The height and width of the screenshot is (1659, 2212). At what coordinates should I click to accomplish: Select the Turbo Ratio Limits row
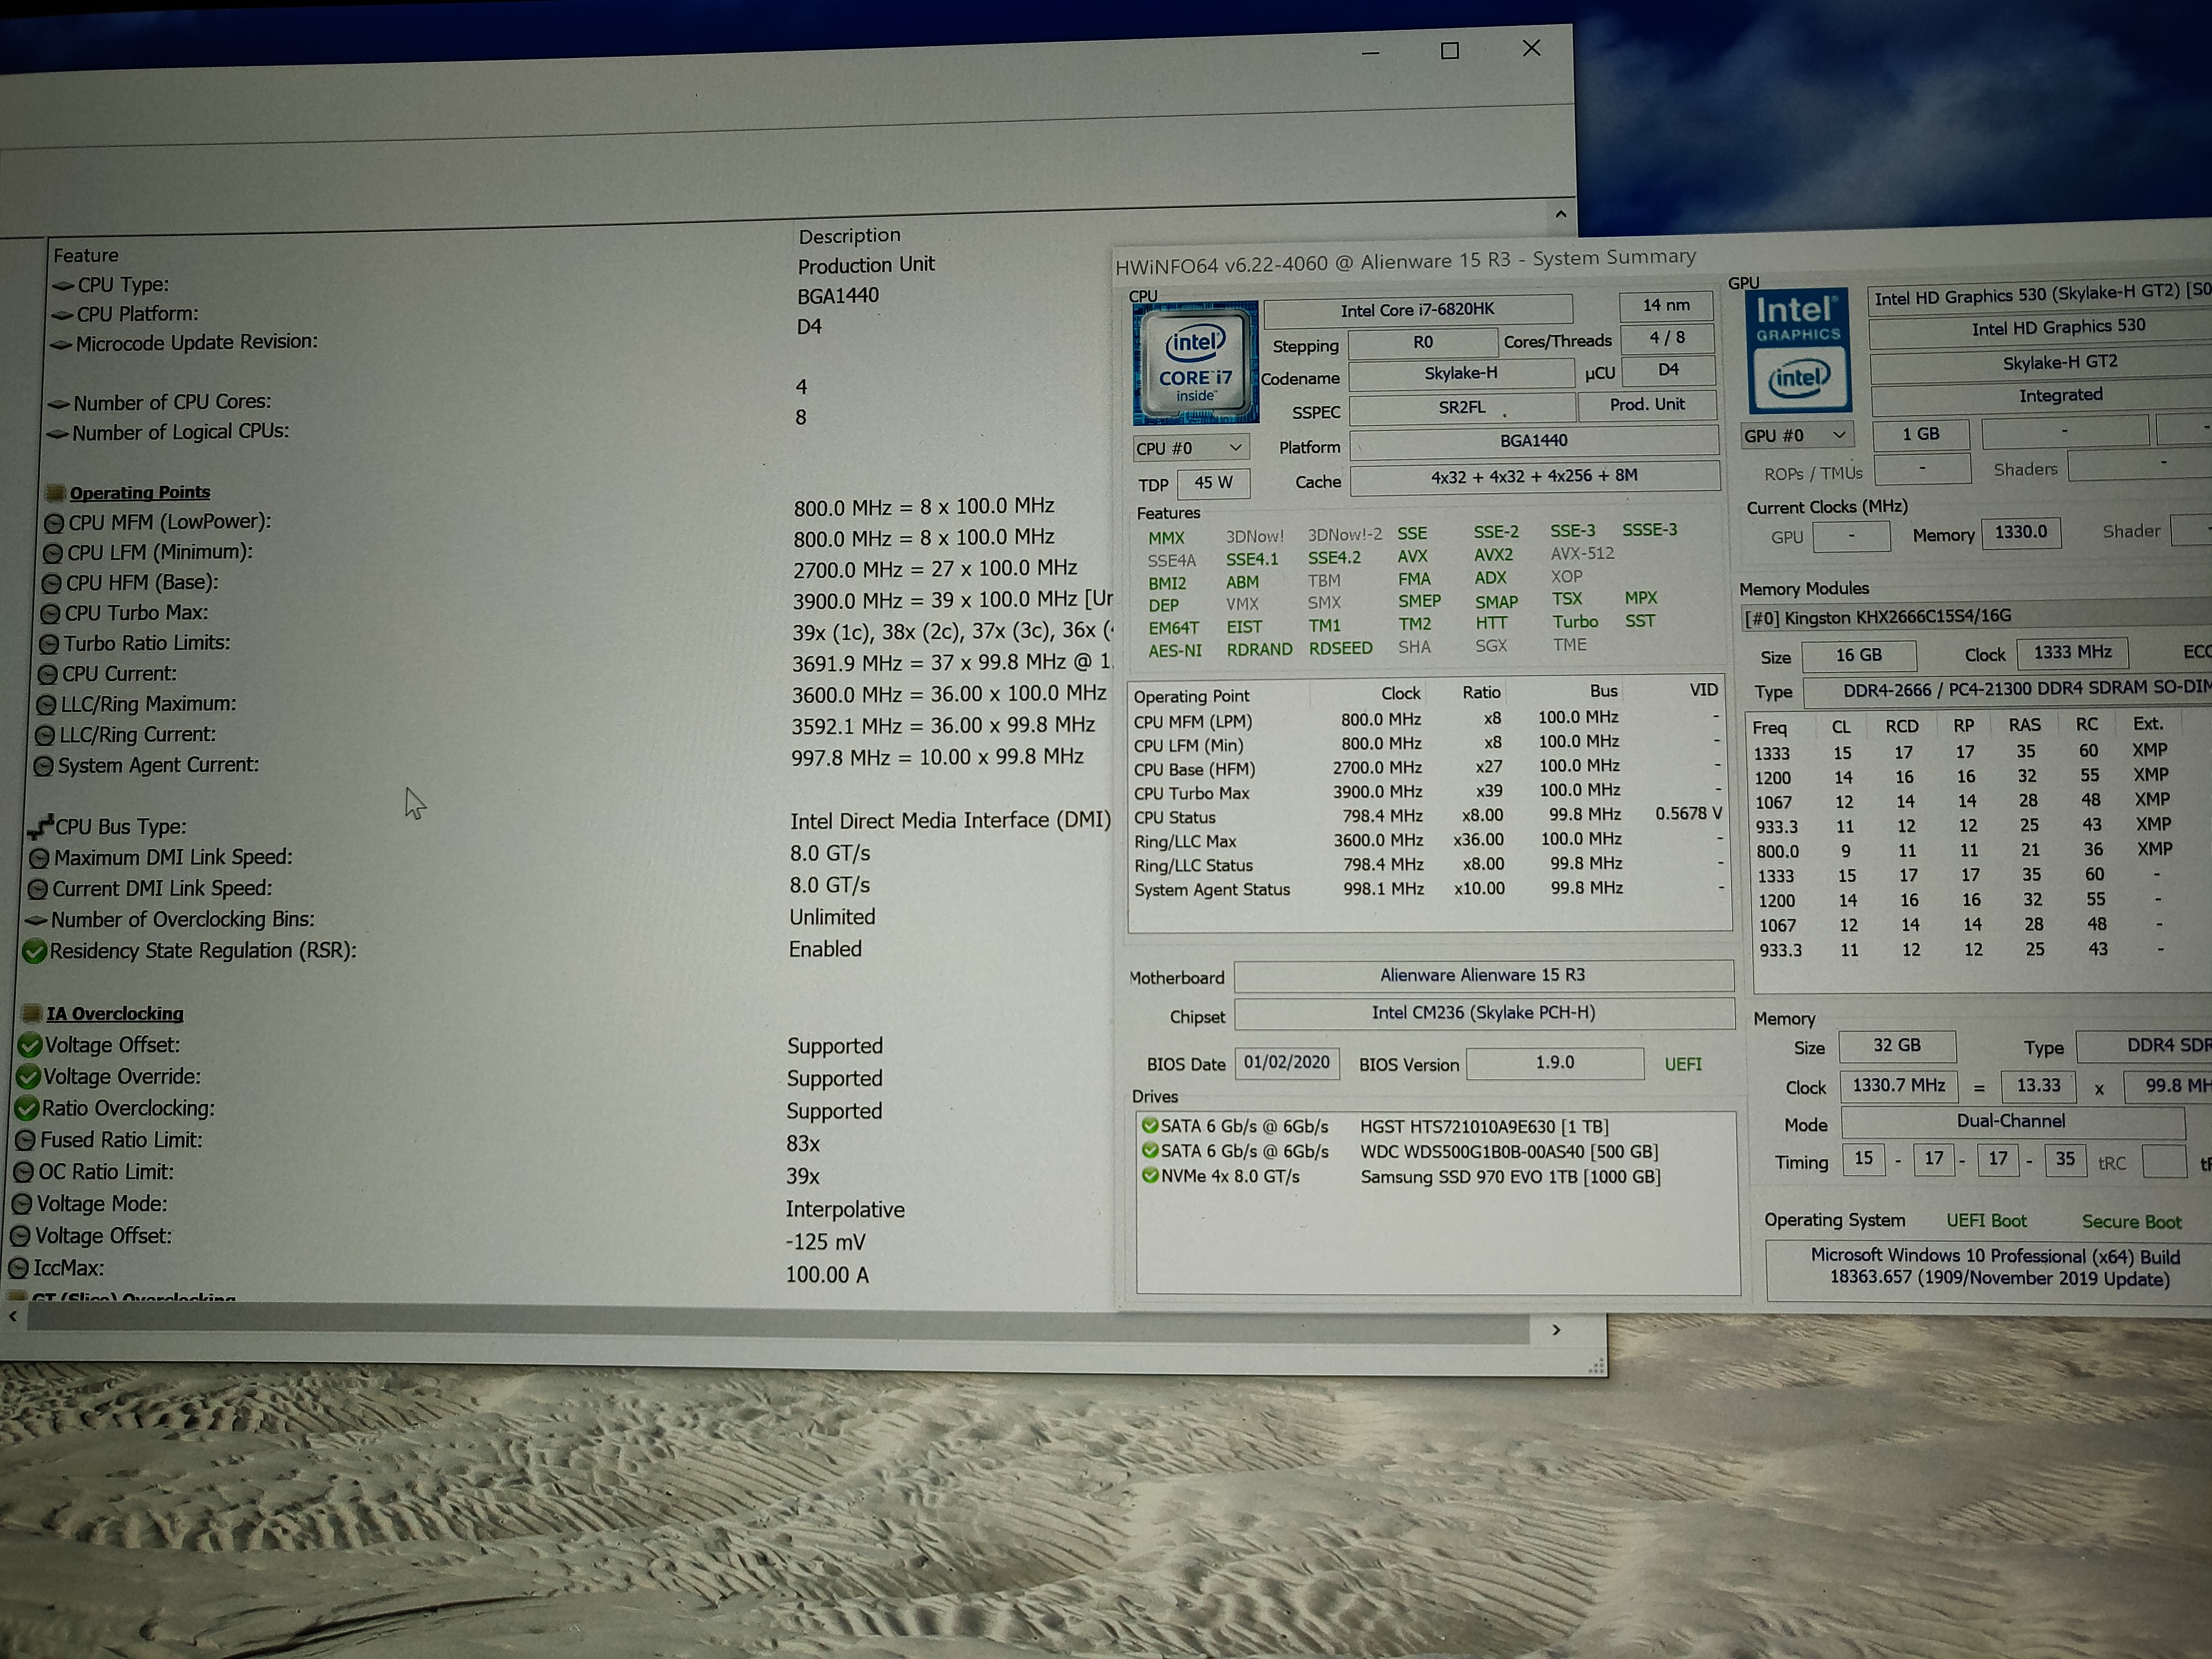pyautogui.click(x=147, y=643)
